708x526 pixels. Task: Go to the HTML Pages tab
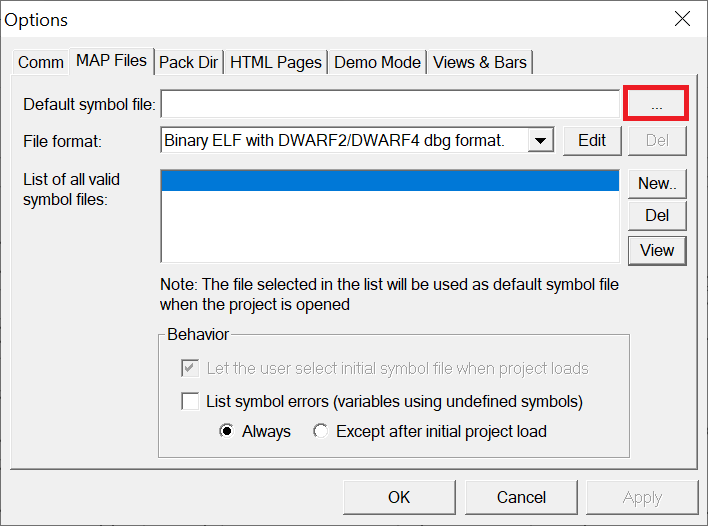pos(276,62)
